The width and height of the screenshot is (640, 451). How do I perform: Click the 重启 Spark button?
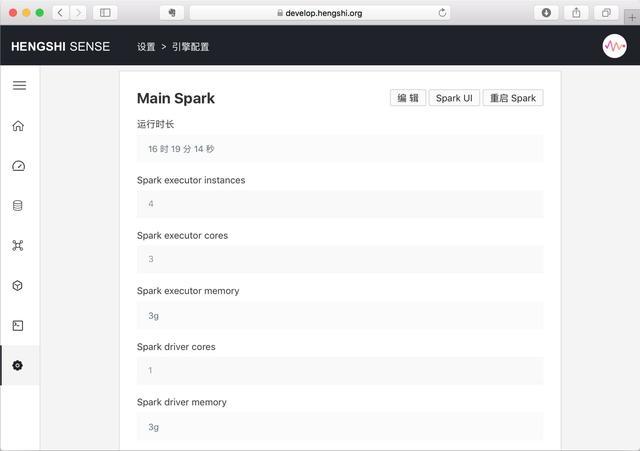click(x=513, y=98)
